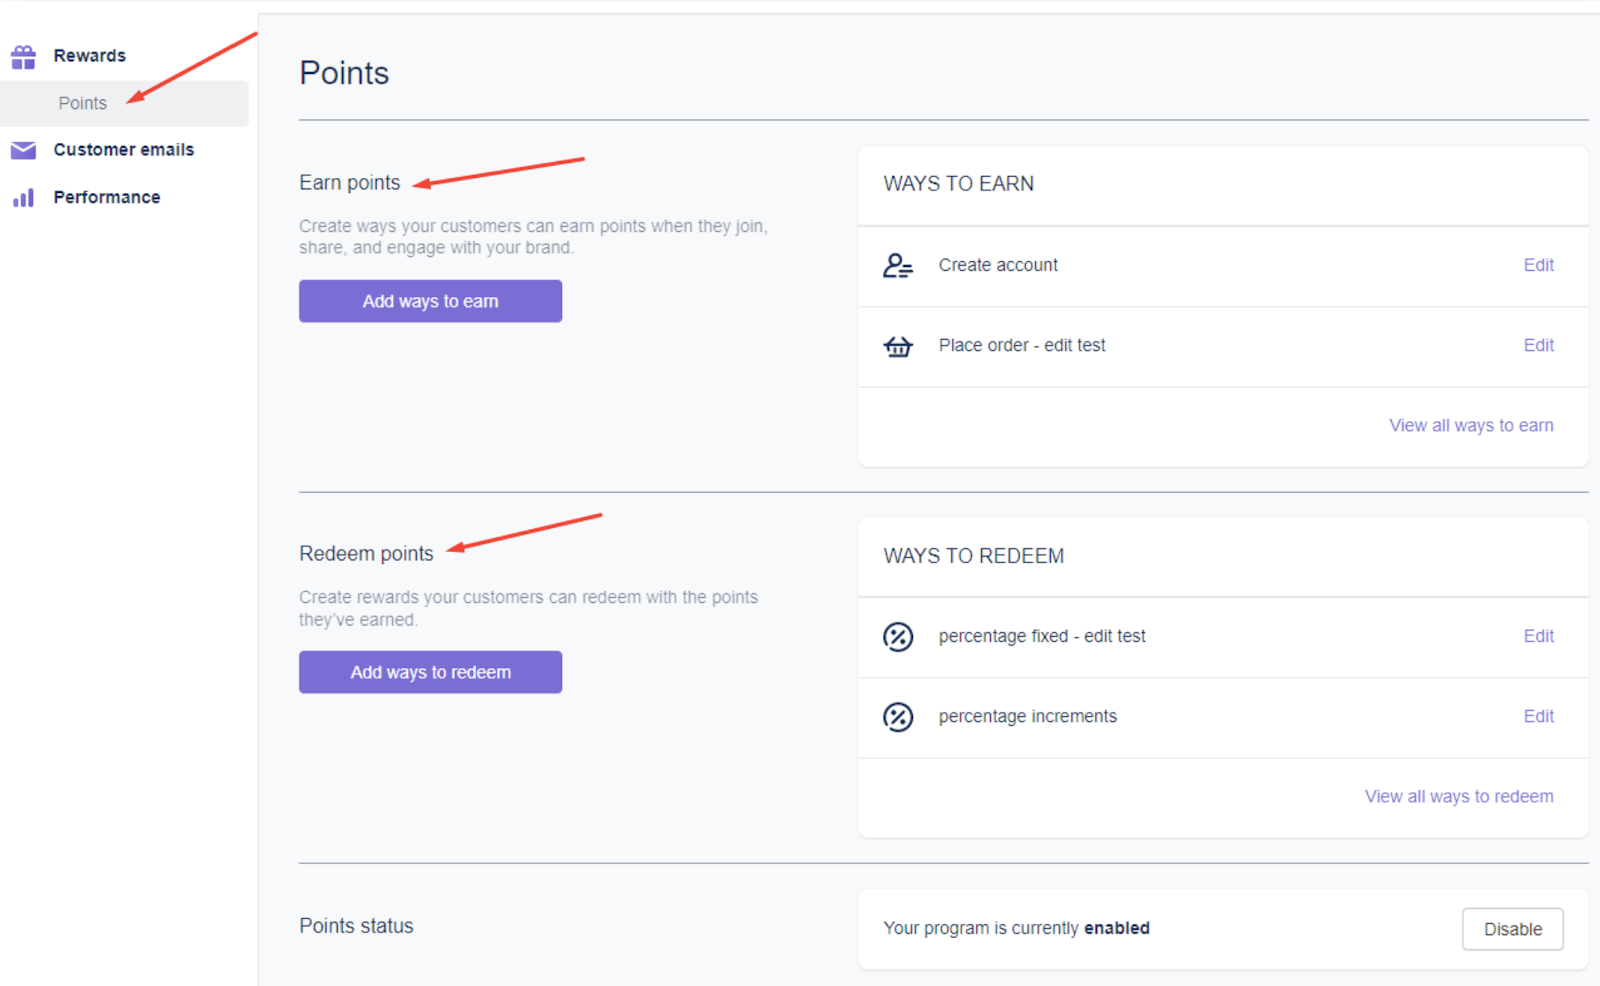The image size is (1600, 986).
Task: Go to Customer emails section
Action: tap(124, 150)
